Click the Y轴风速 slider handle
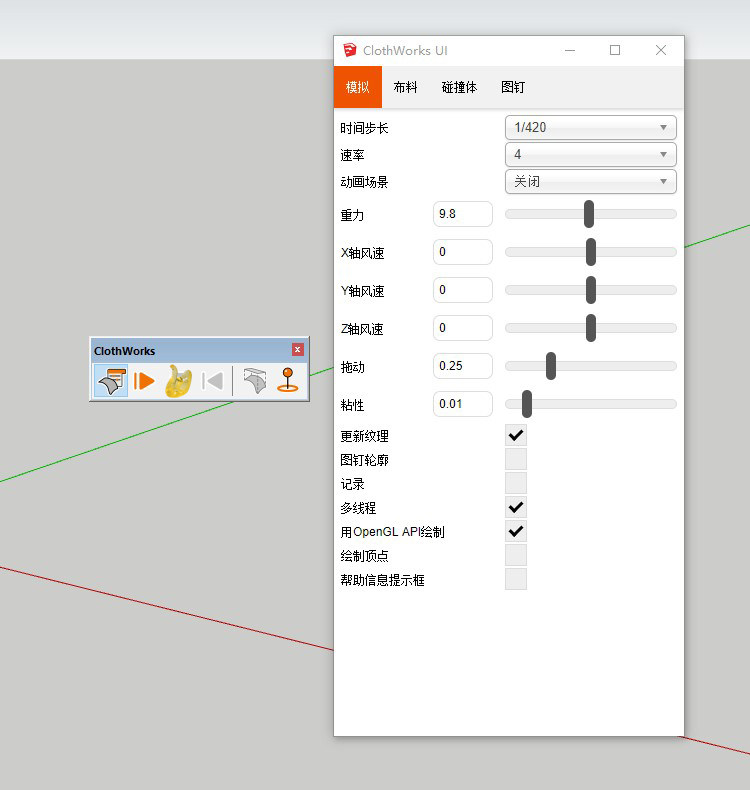 click(591, 290)
